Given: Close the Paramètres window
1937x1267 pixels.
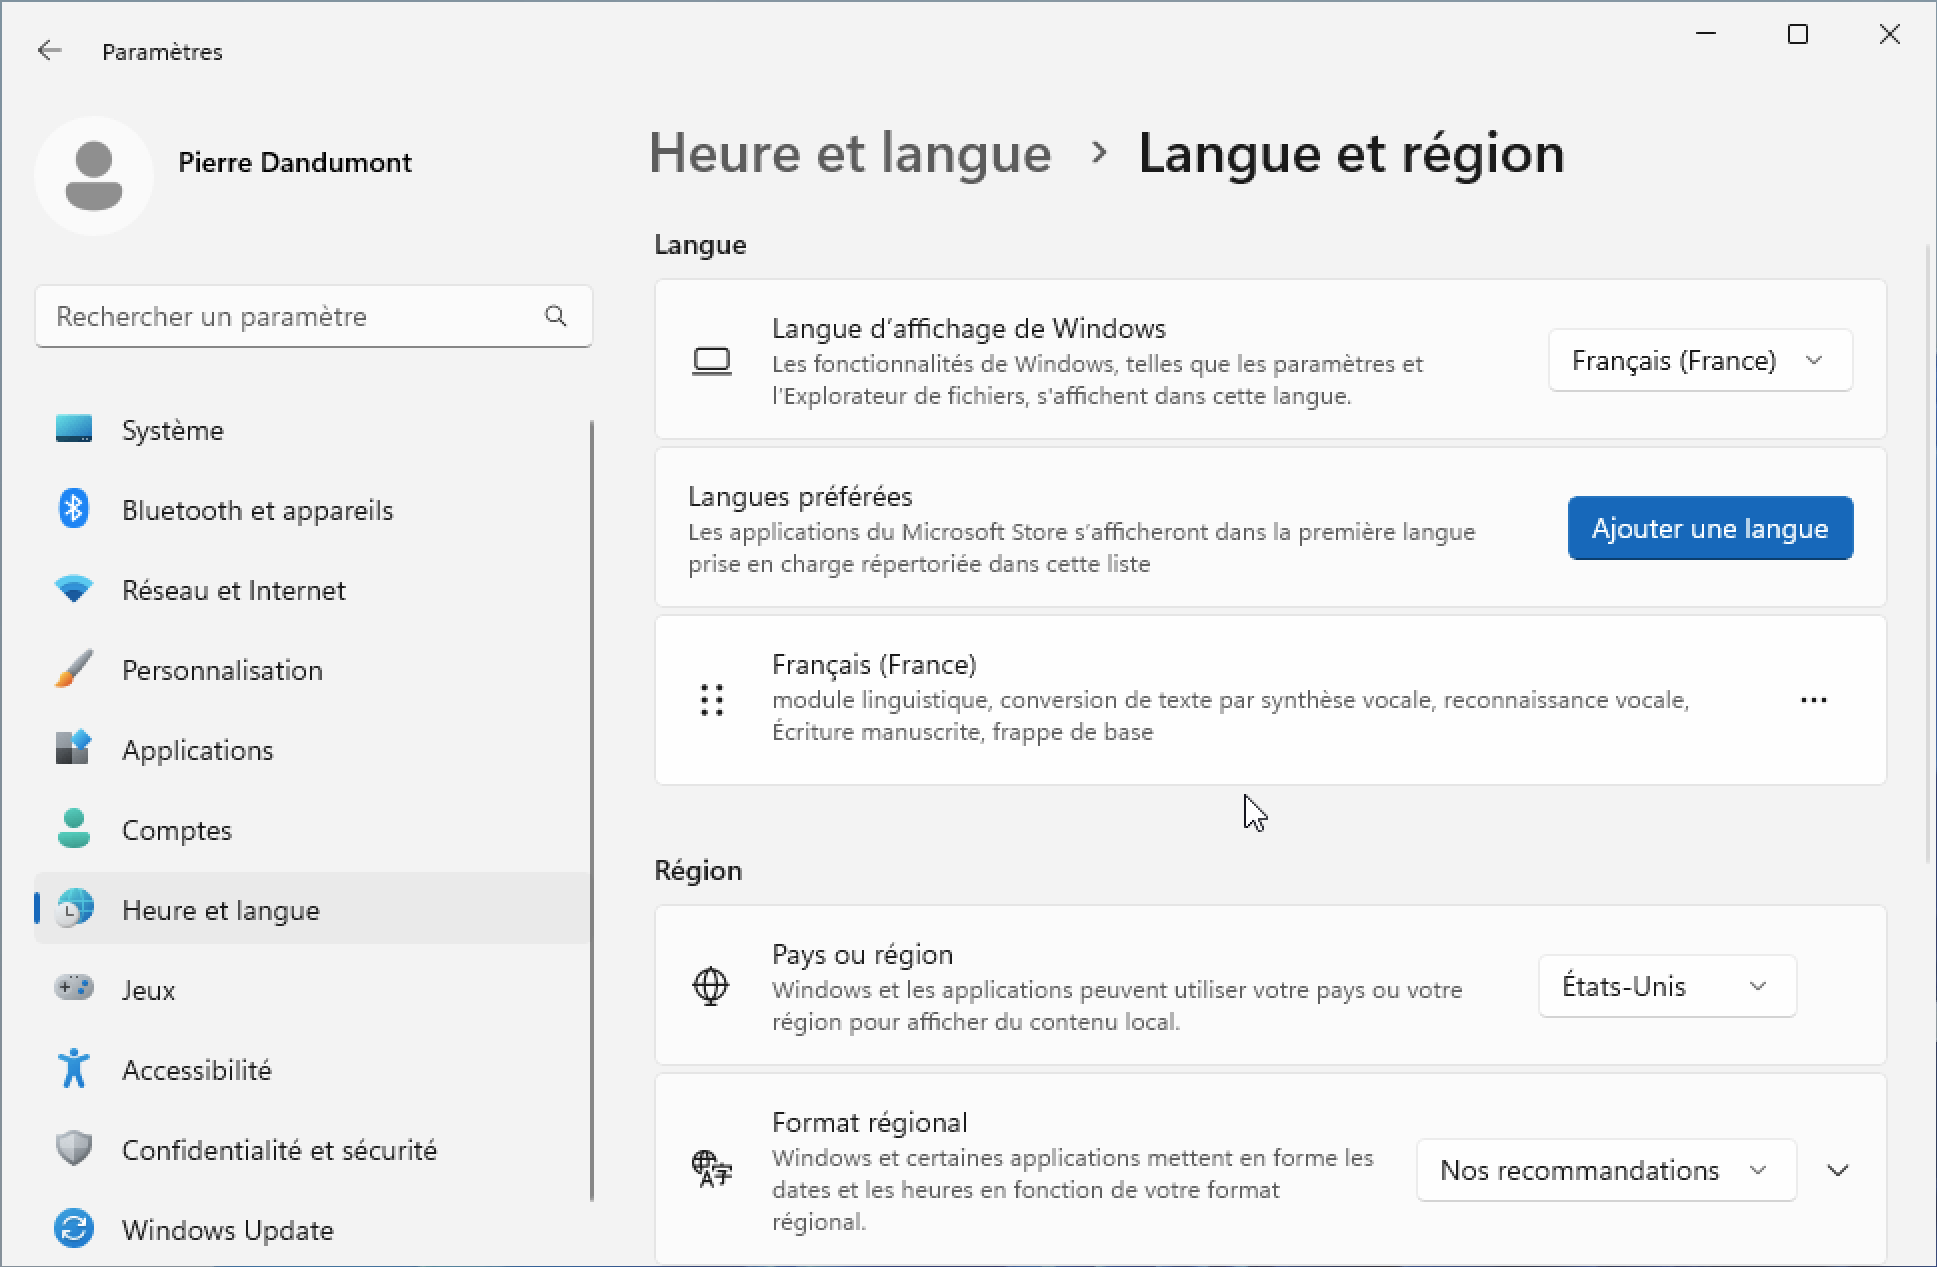Looking at the screenshot, I should pyautogui.click(x=1889, y=34).
